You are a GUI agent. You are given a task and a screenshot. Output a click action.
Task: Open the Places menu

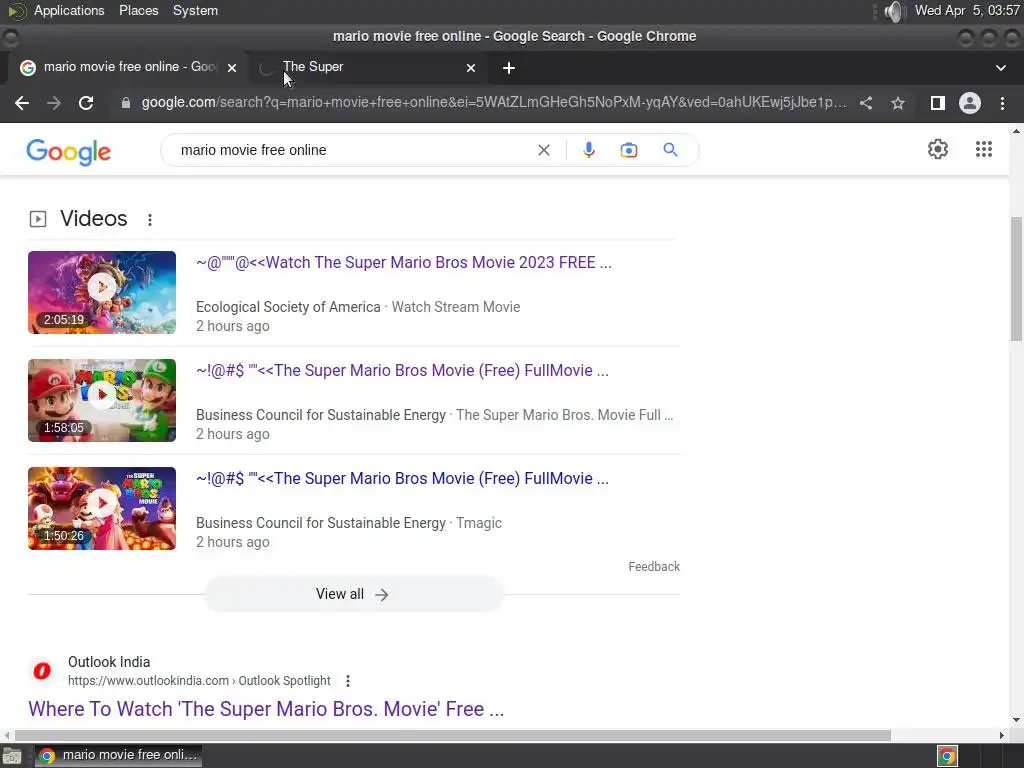click(138, 10)
